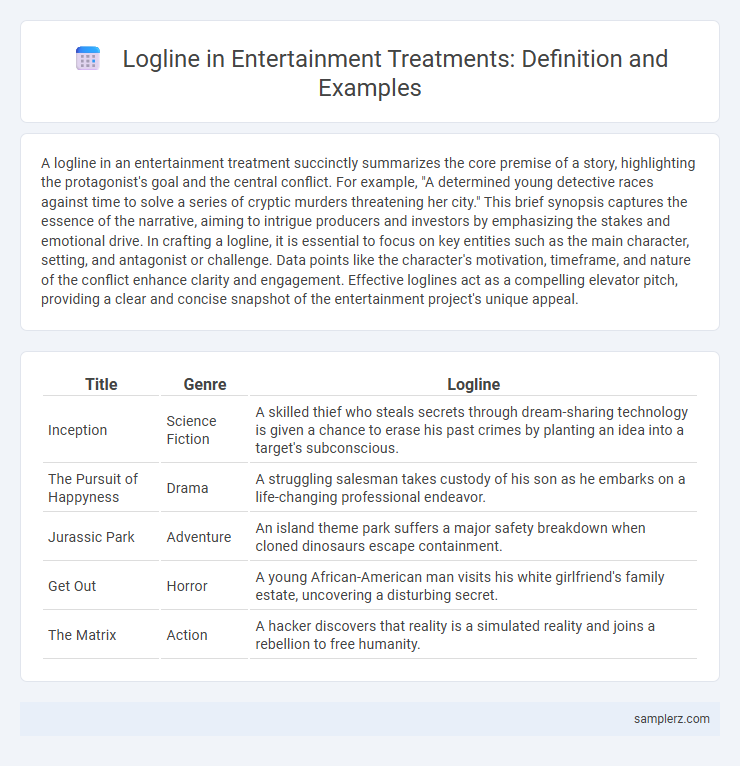This screenshot has height=766, width=740.
Task: Click the page title 'Logline in Entertainment Treatments'
Action: 395,73
